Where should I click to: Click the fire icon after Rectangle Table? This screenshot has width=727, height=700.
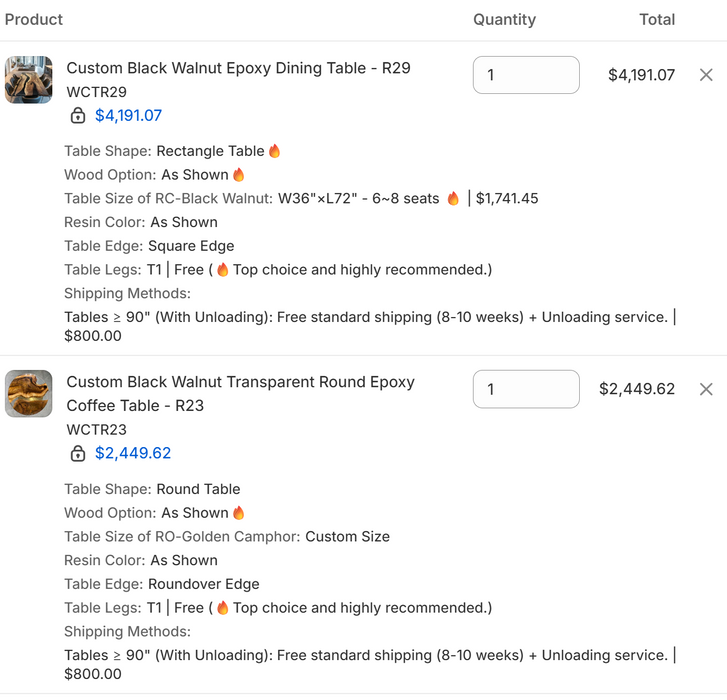coord(274,151)
